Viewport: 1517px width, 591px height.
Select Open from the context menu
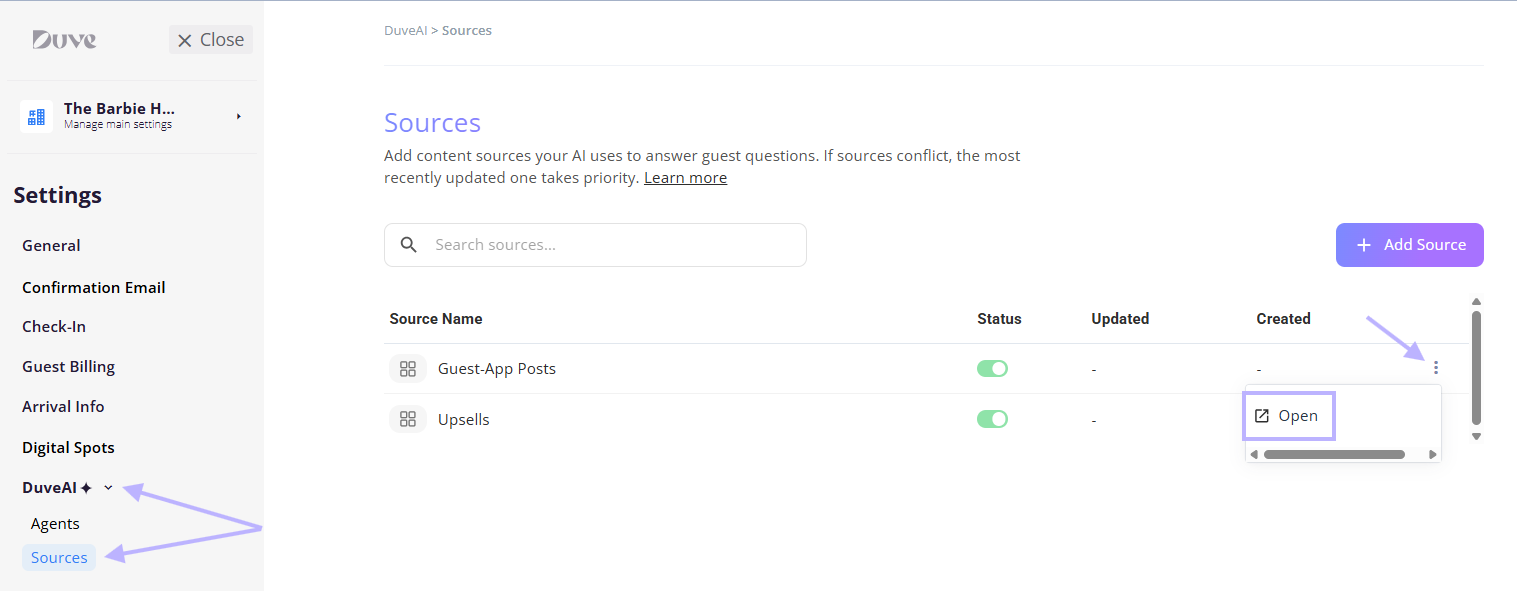click(x=1289, y=416)
